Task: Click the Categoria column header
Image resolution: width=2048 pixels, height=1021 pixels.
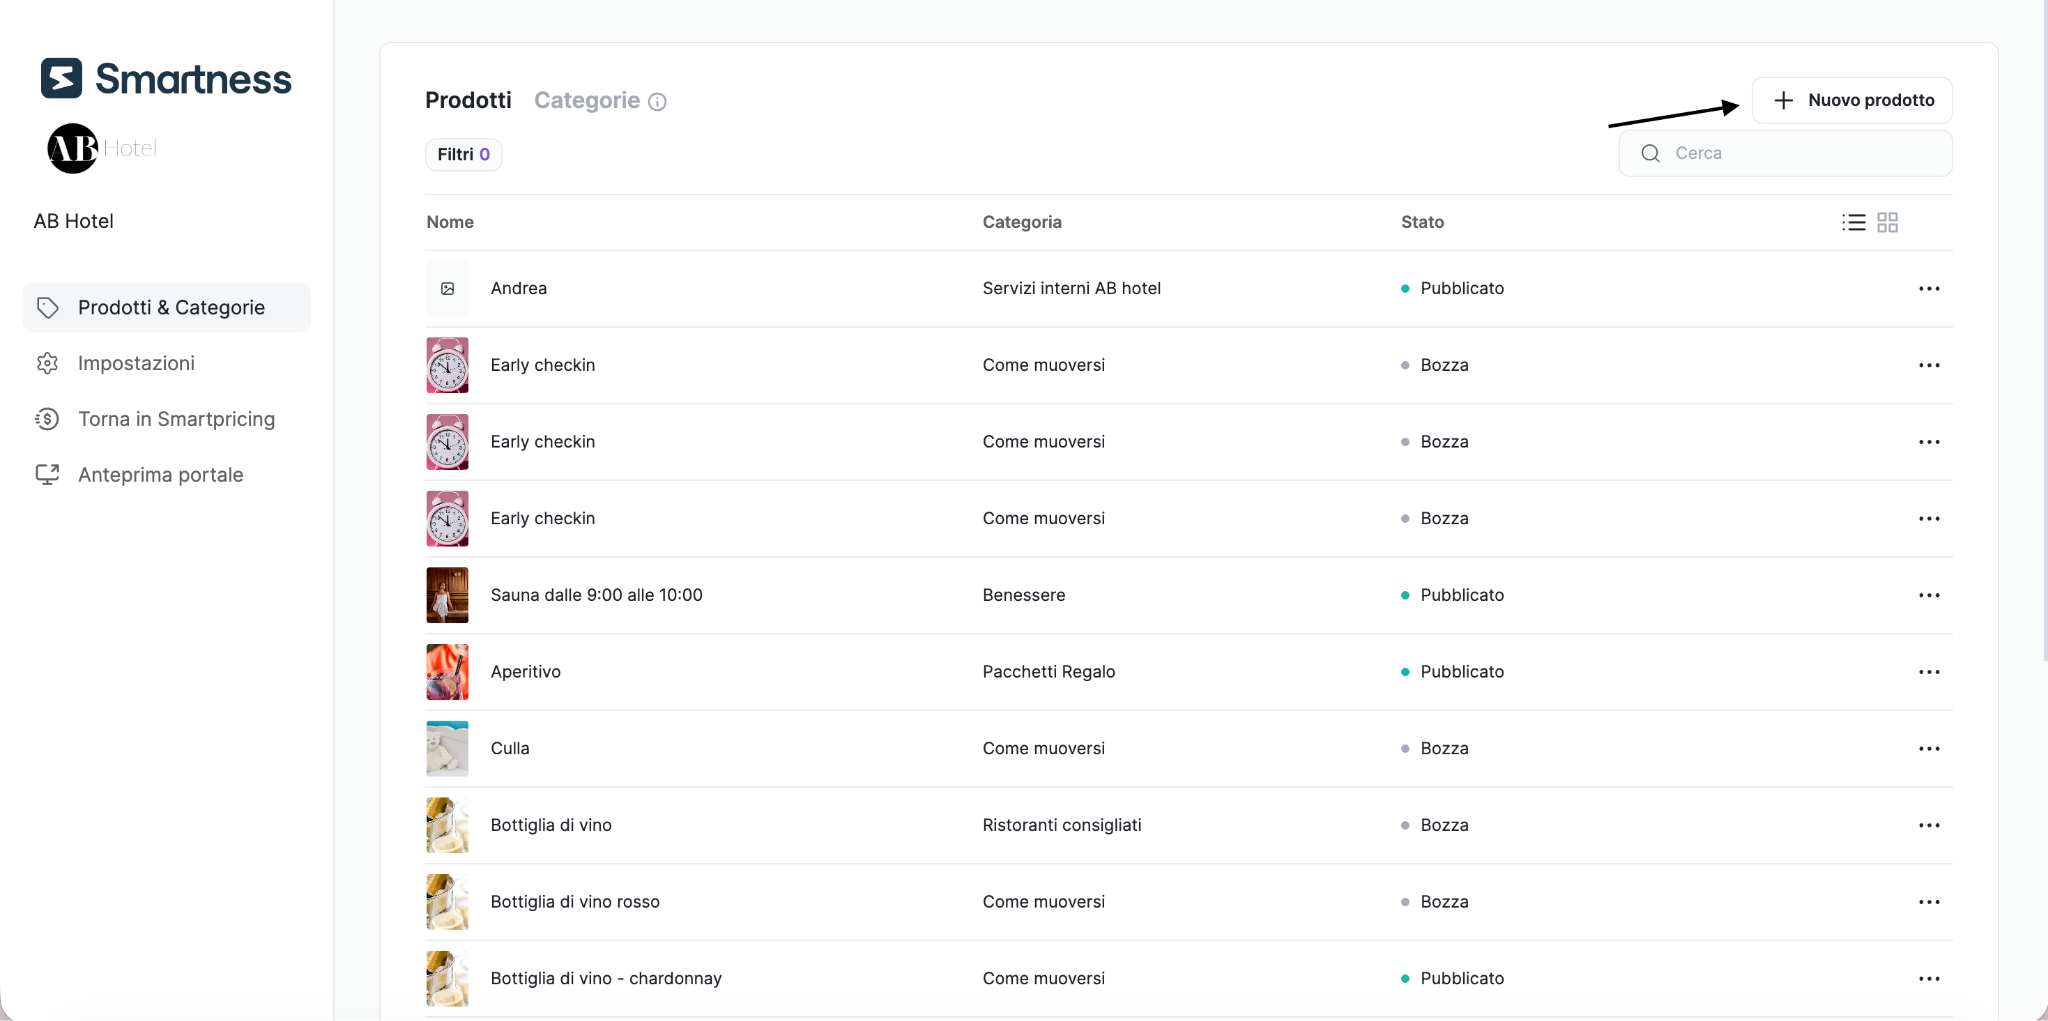Action: (1022, 222)
